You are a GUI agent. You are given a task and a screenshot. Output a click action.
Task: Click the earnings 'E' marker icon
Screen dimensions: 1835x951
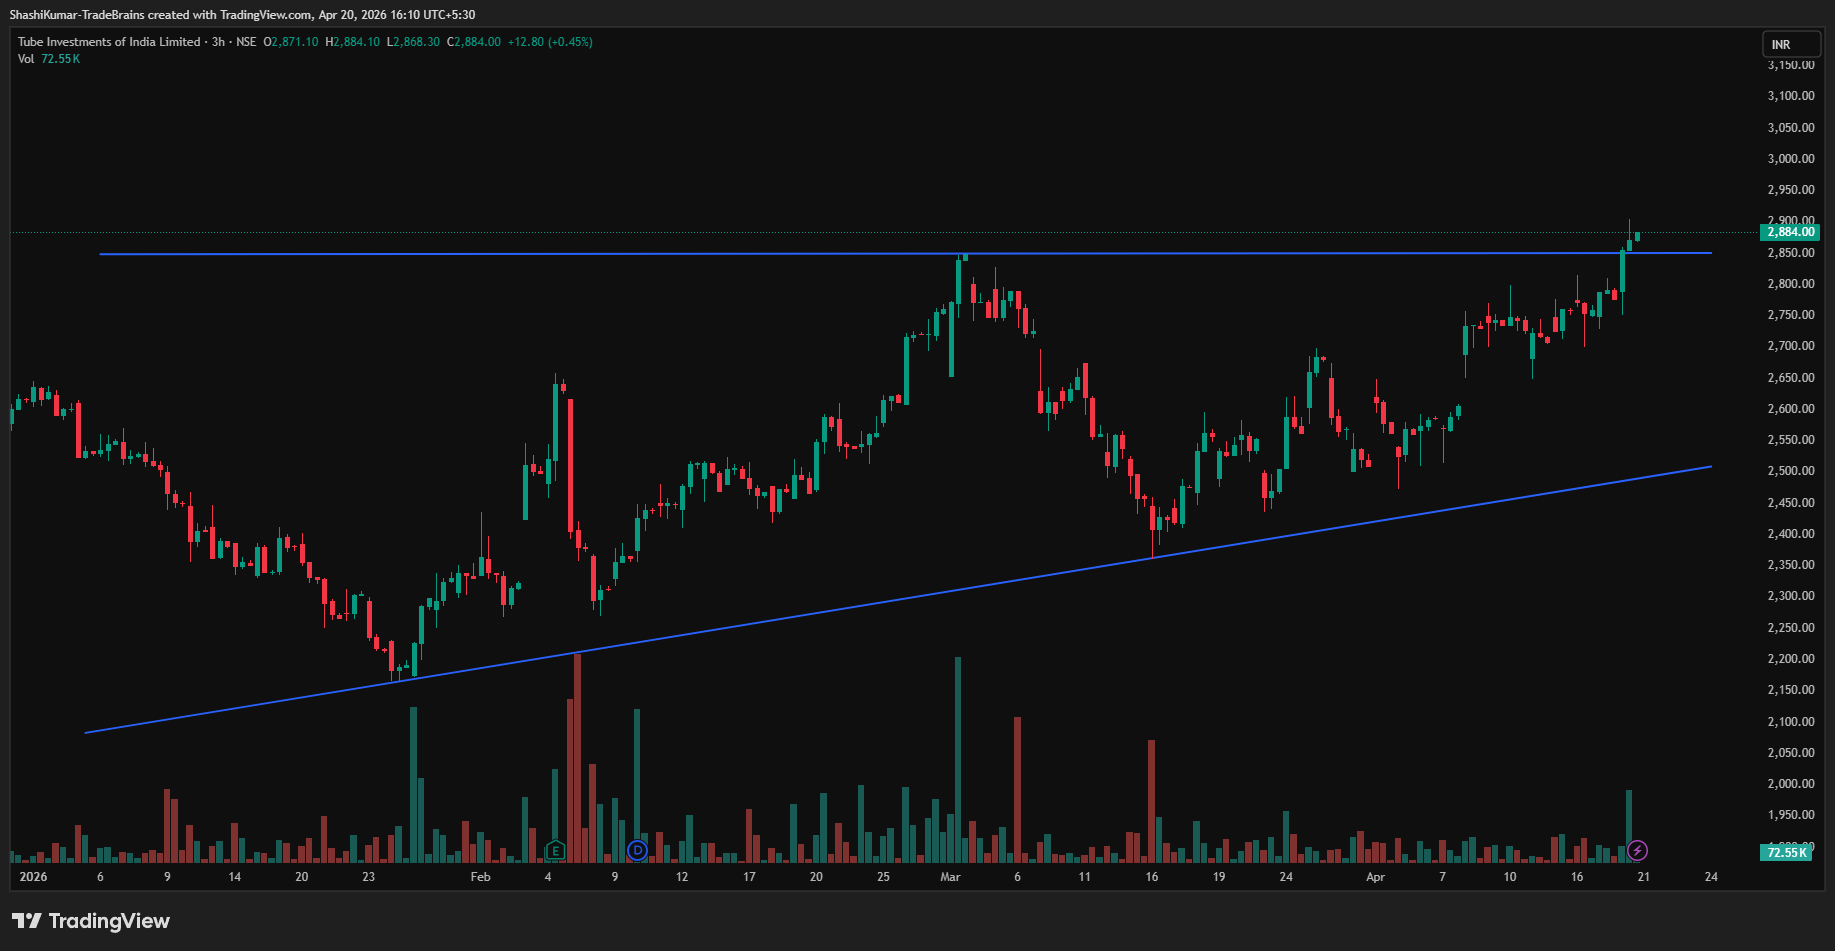[x=555, y=851]
